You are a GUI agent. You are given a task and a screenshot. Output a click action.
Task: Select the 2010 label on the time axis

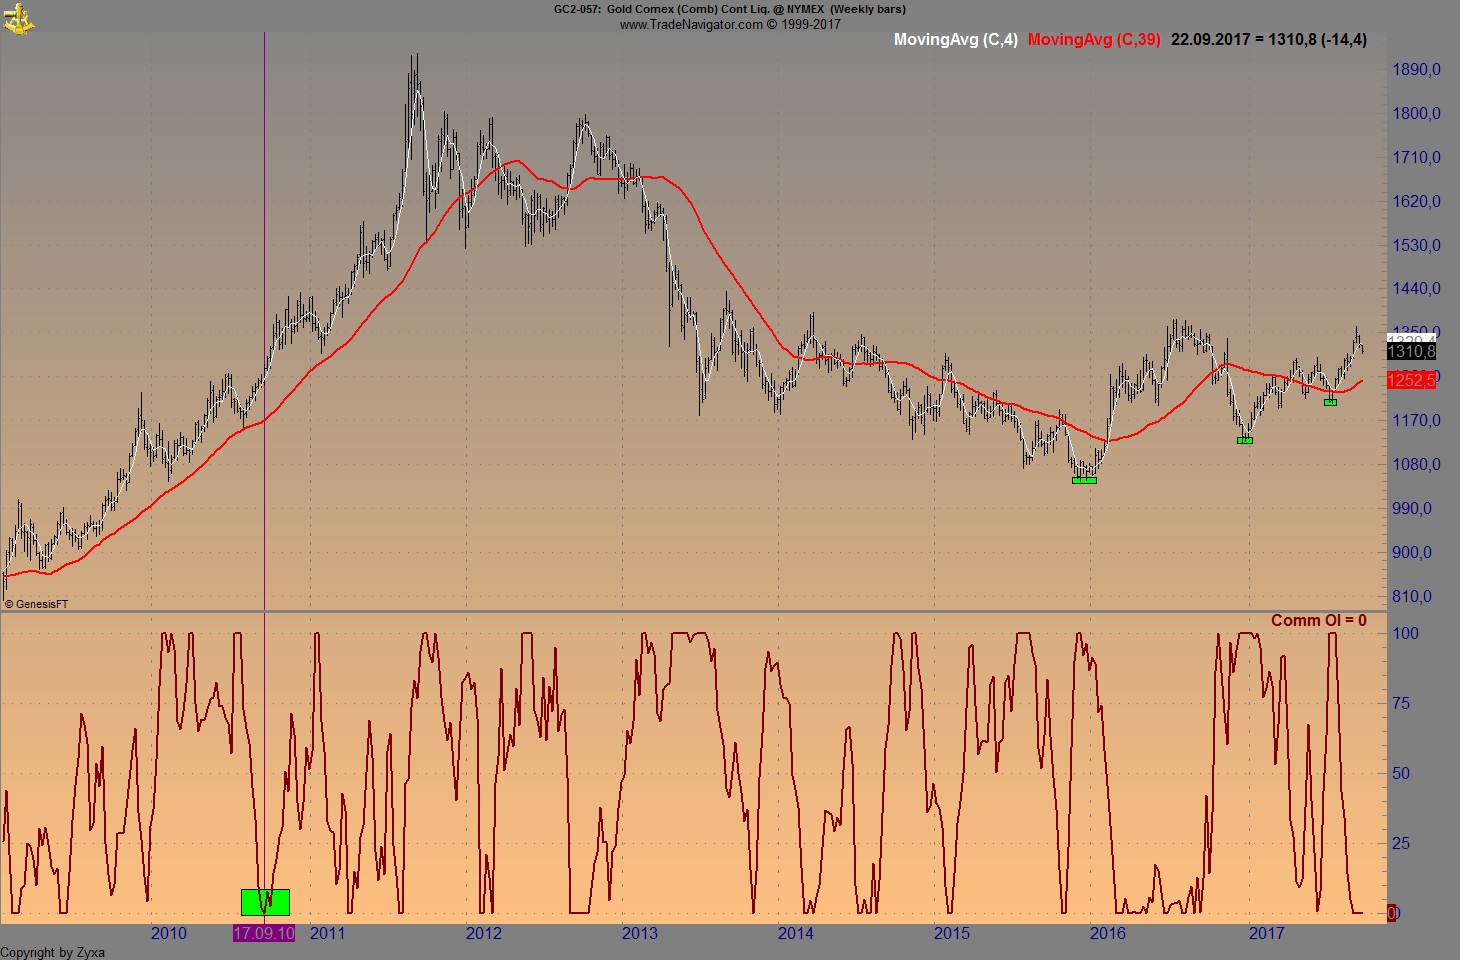[x=168, y=933]
